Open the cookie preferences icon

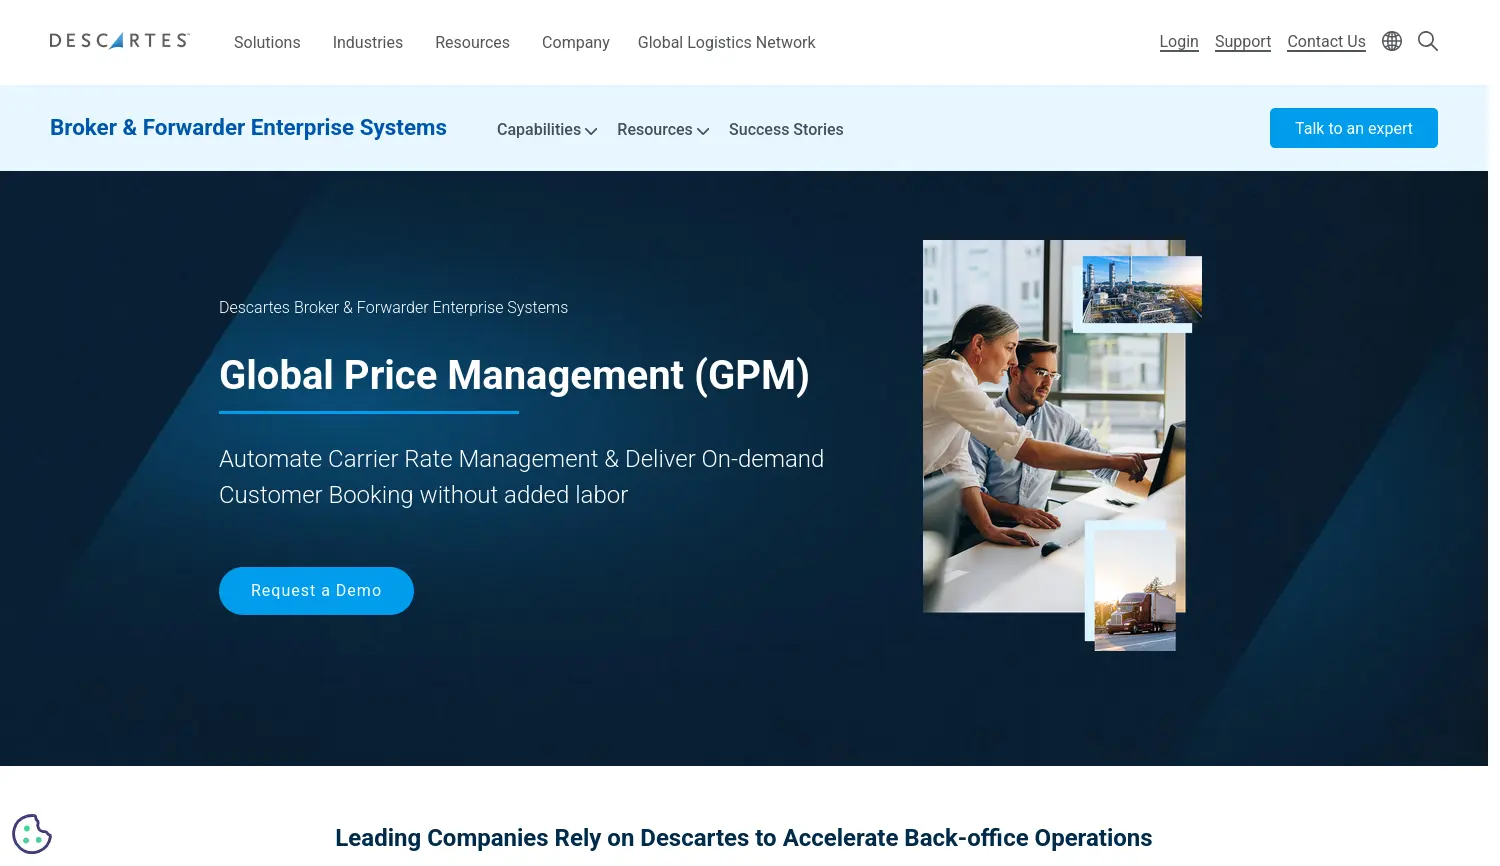[x=32, y=834]
